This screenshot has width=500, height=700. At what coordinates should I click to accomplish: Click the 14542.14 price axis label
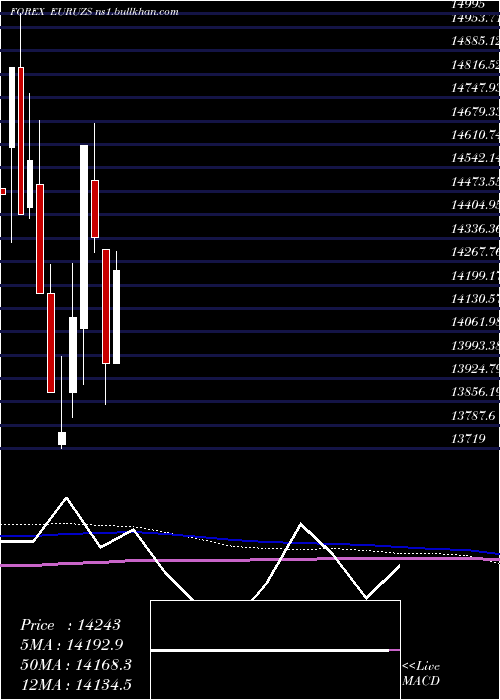(475, 159)
